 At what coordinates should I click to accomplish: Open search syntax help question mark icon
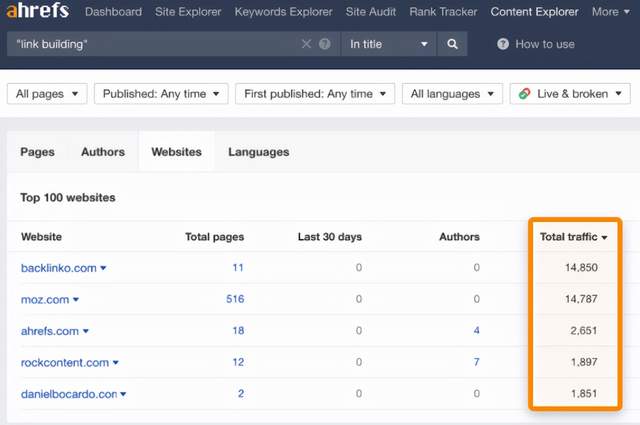tap(324, 44)
